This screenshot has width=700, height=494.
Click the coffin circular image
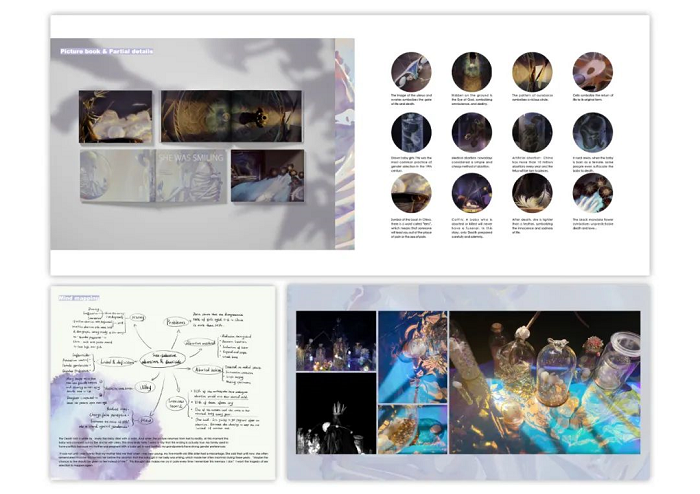click(x=471, y=192)
